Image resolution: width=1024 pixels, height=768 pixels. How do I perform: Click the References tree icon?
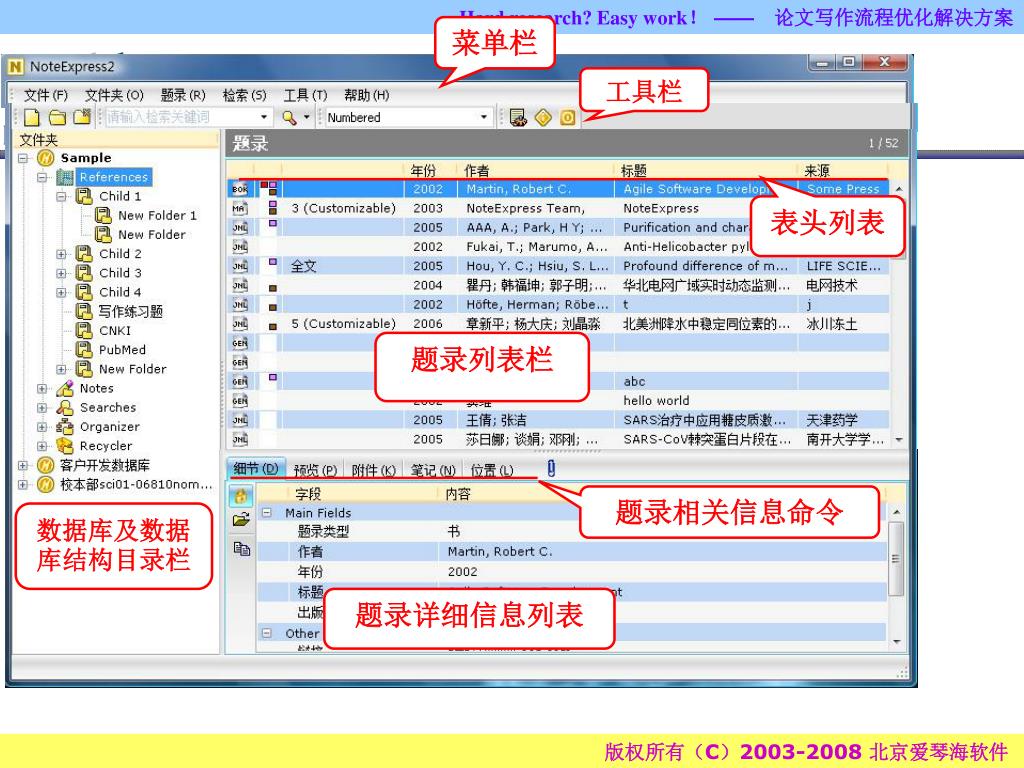(x=65, y=177)
